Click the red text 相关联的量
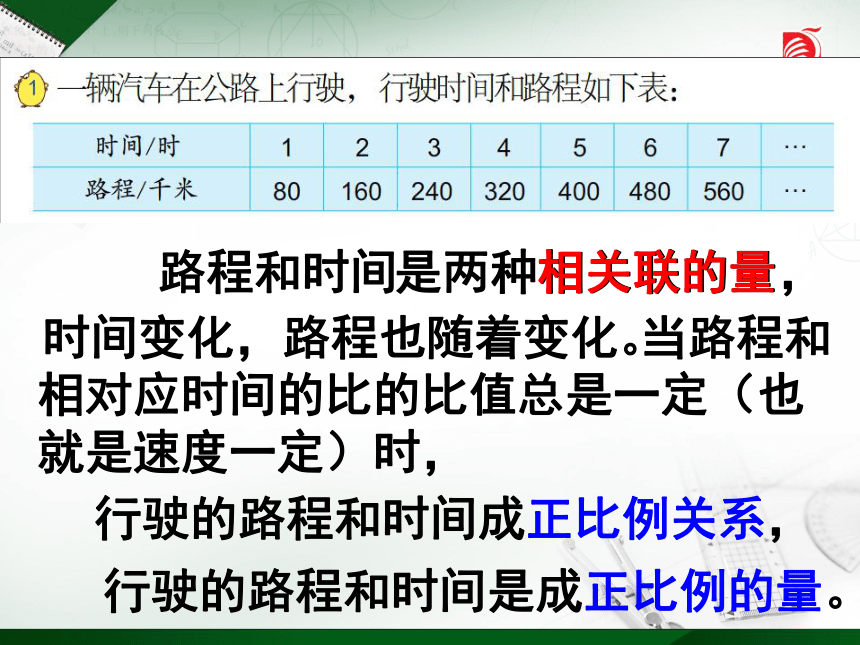Viewport: 860px width, 645px height. 657,271
